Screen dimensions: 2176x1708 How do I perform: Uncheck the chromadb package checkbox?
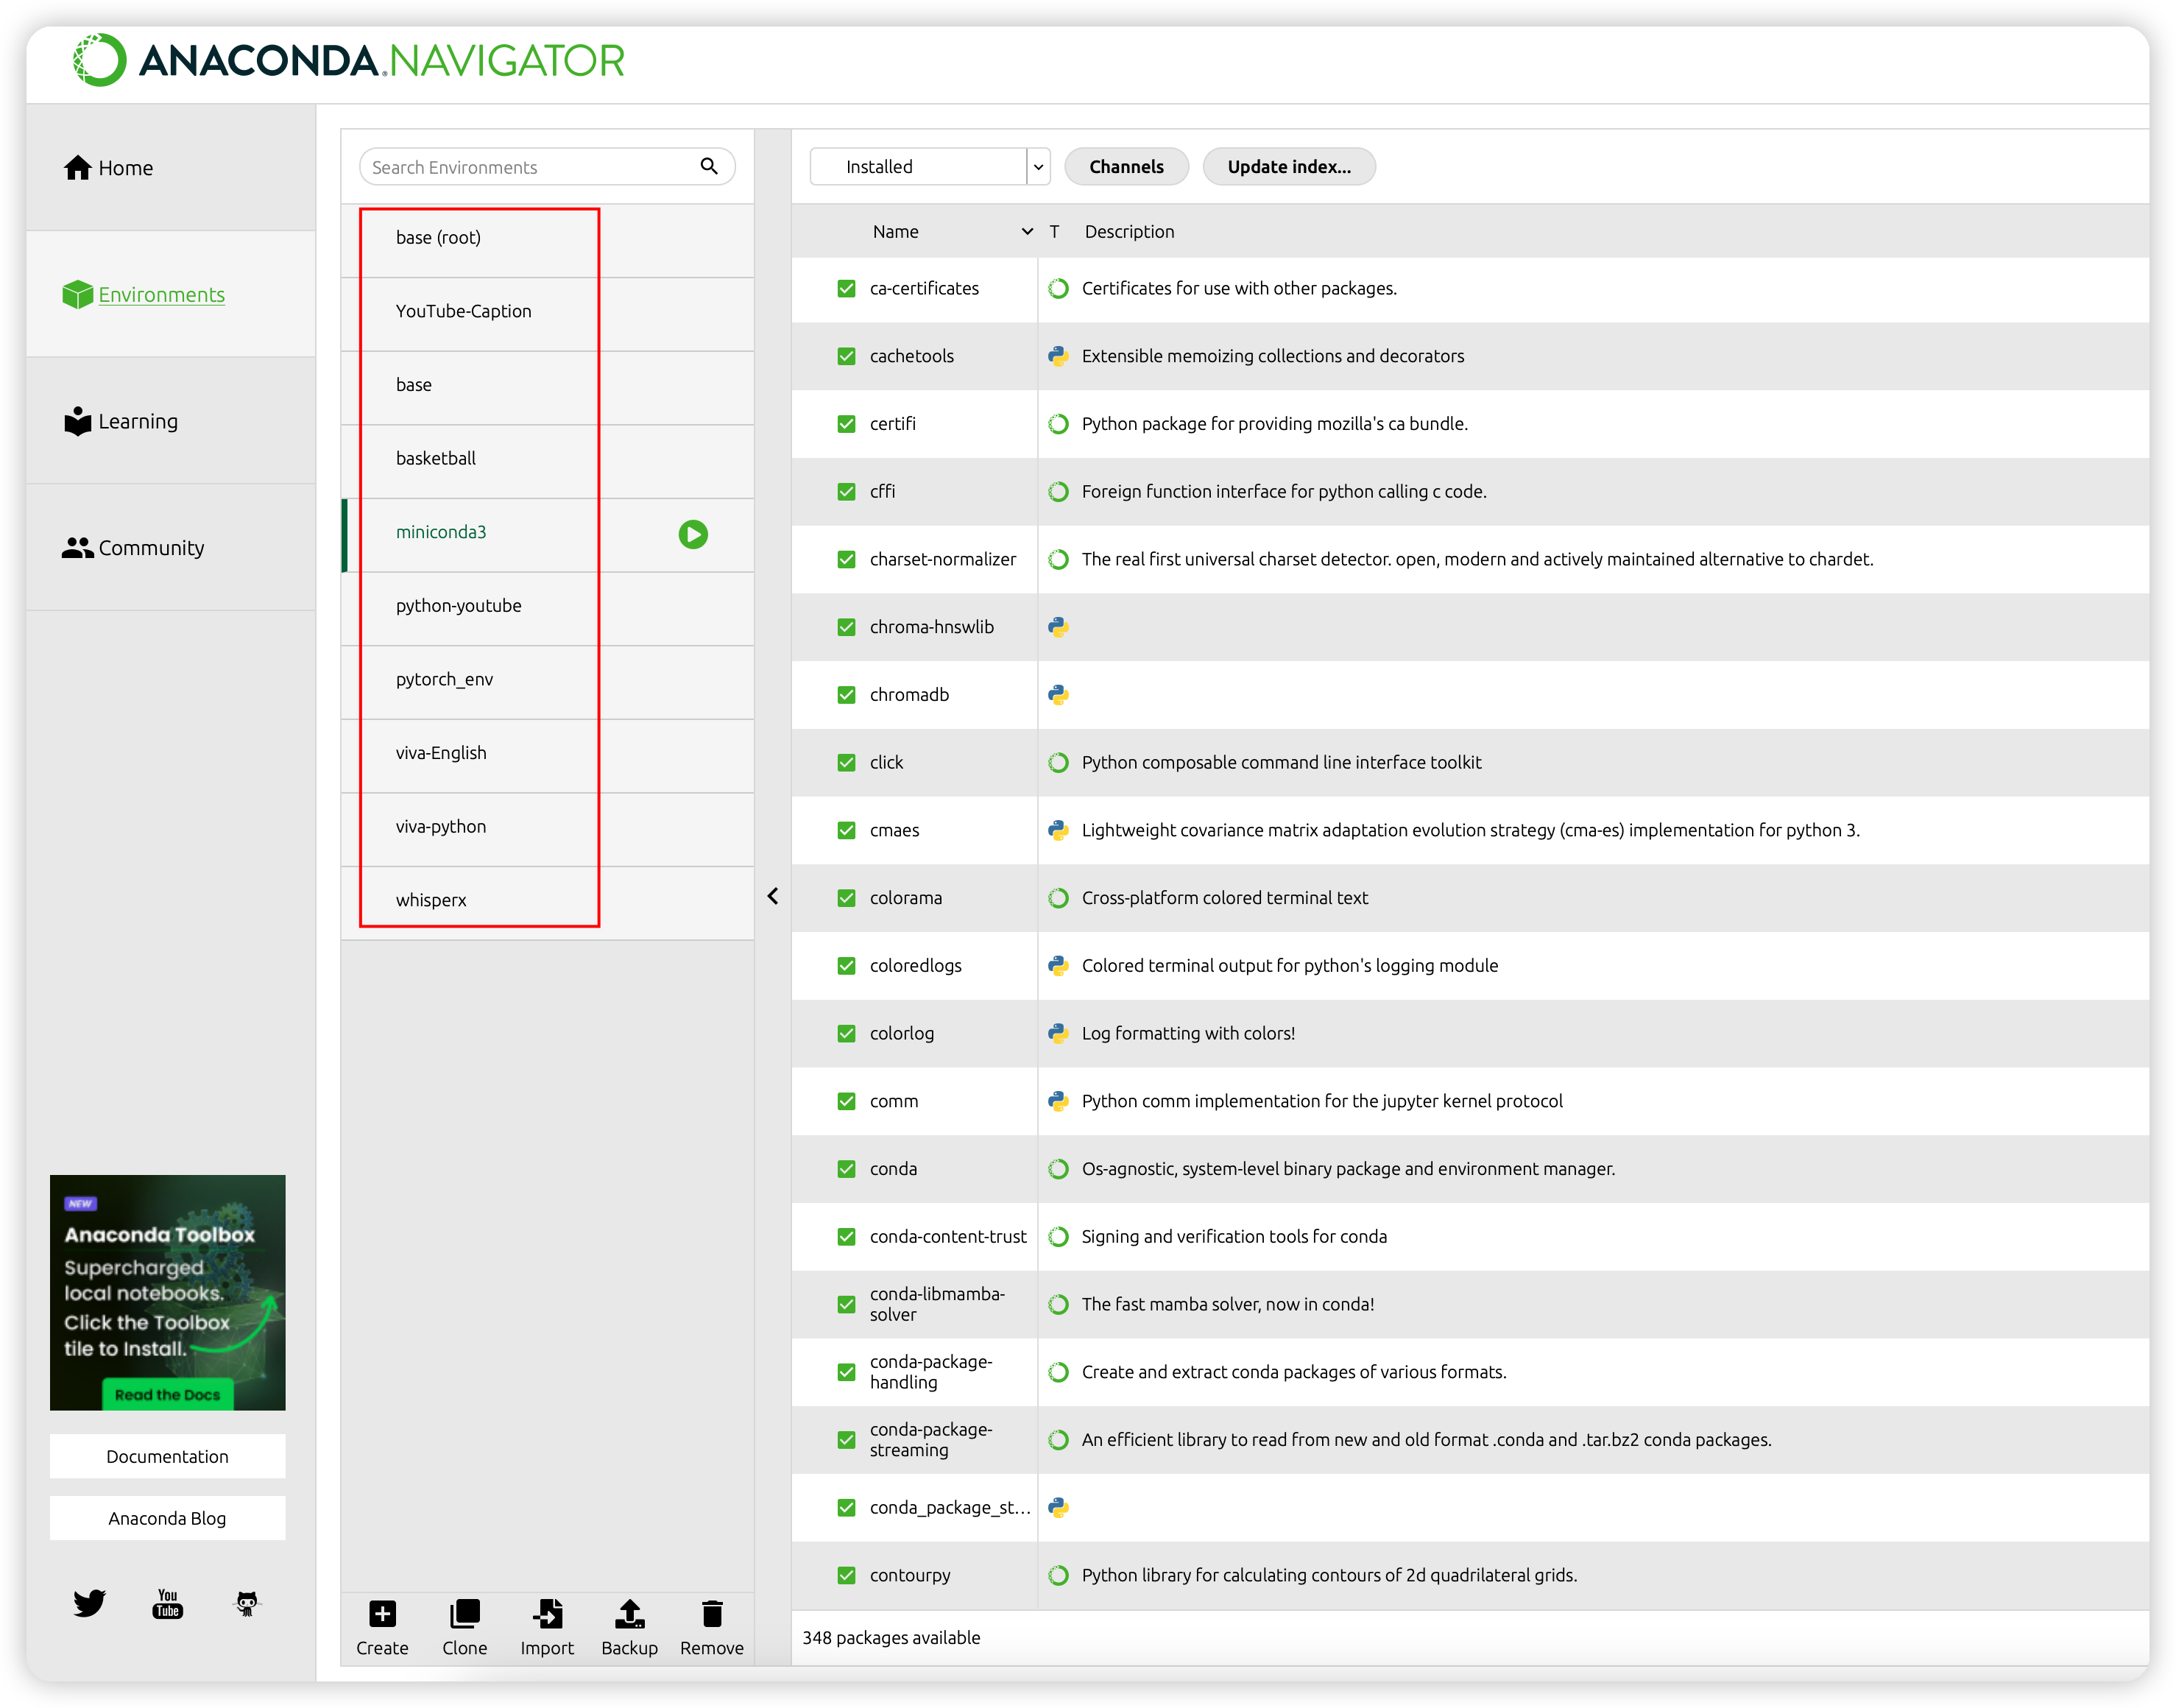[847, 695]
